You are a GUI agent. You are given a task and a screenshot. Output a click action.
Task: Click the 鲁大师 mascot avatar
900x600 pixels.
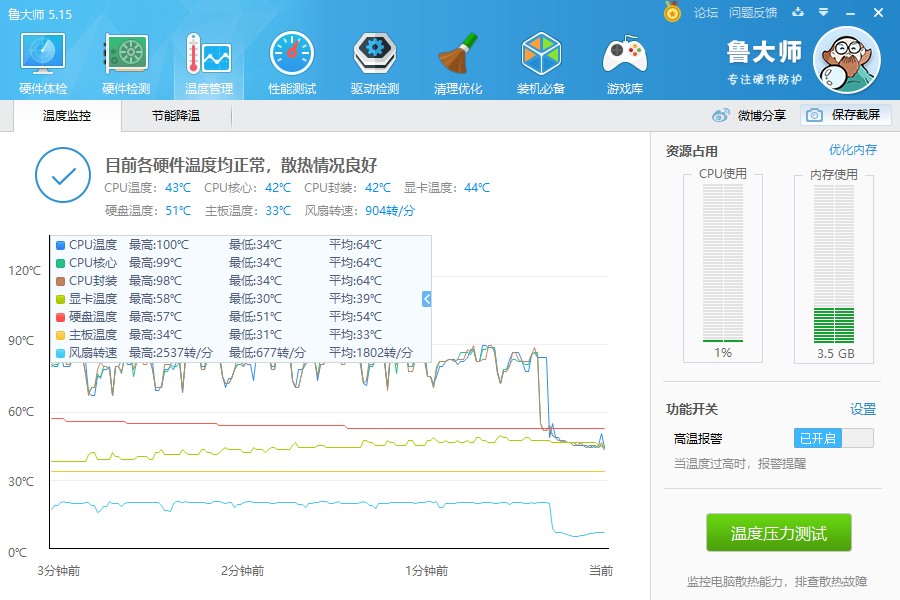(847, 60)
